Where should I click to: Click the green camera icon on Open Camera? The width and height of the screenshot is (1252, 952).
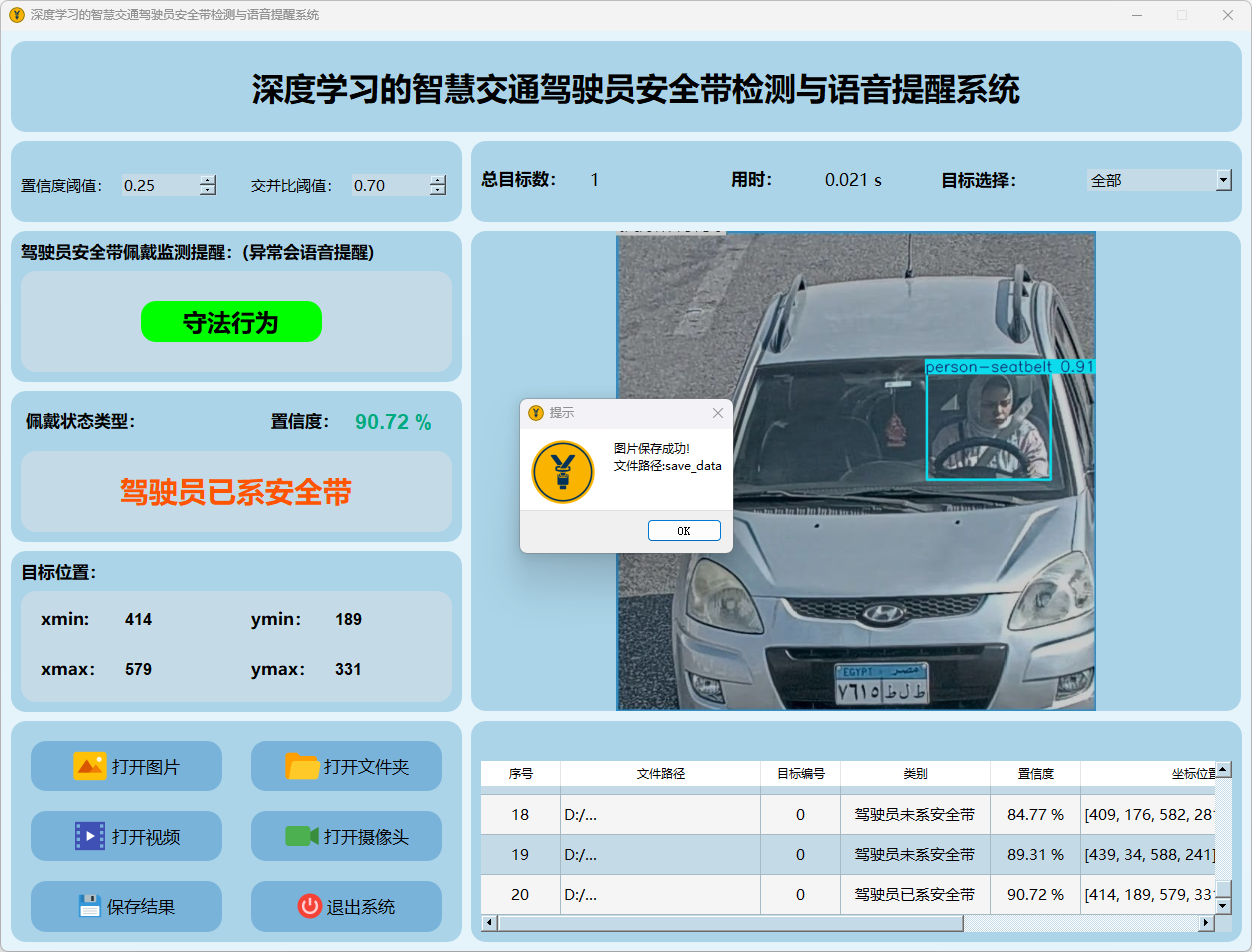coord(301,836)
